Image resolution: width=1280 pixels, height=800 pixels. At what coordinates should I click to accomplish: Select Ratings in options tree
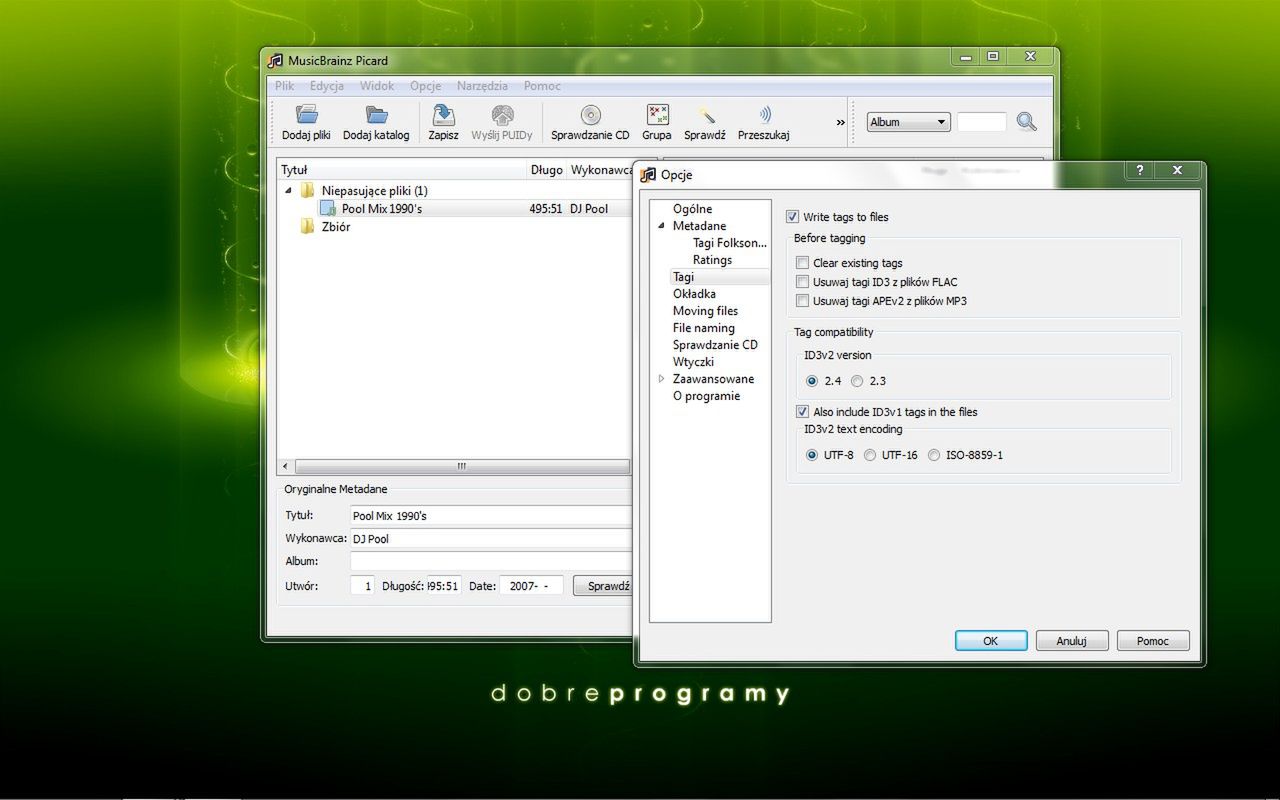pyautogui.click(x=712, y=260)
